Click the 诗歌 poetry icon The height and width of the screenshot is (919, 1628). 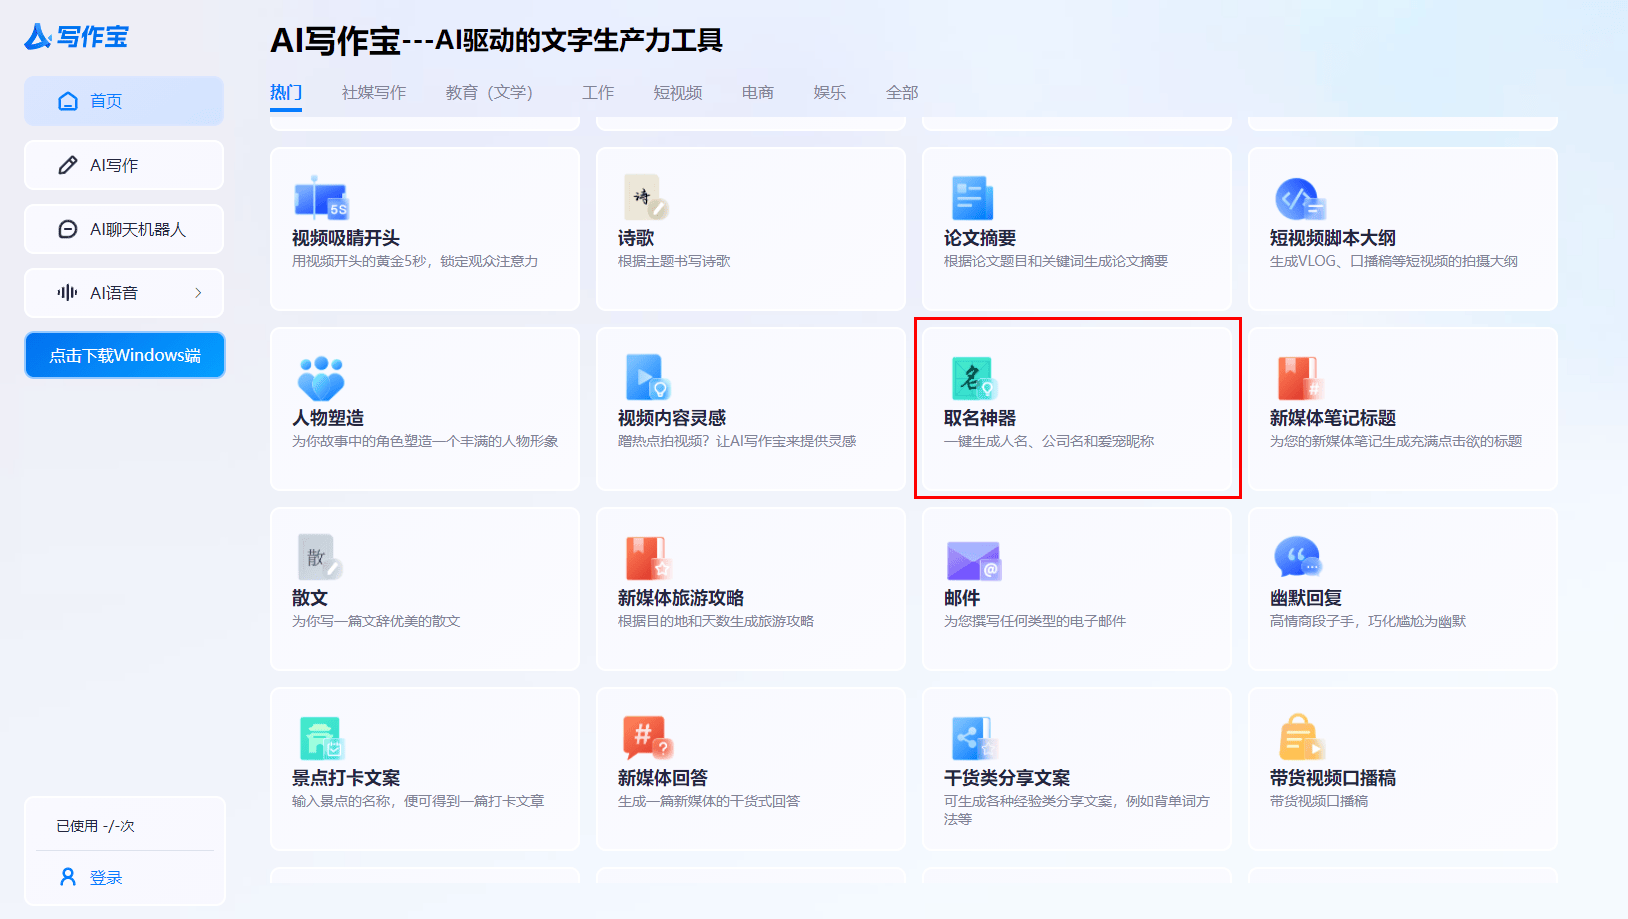click(645, 198)
